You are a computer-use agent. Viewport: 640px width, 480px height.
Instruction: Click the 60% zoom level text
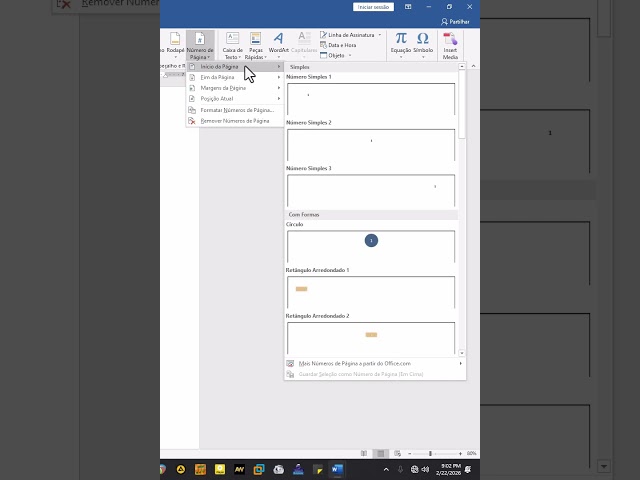point(471,453)
